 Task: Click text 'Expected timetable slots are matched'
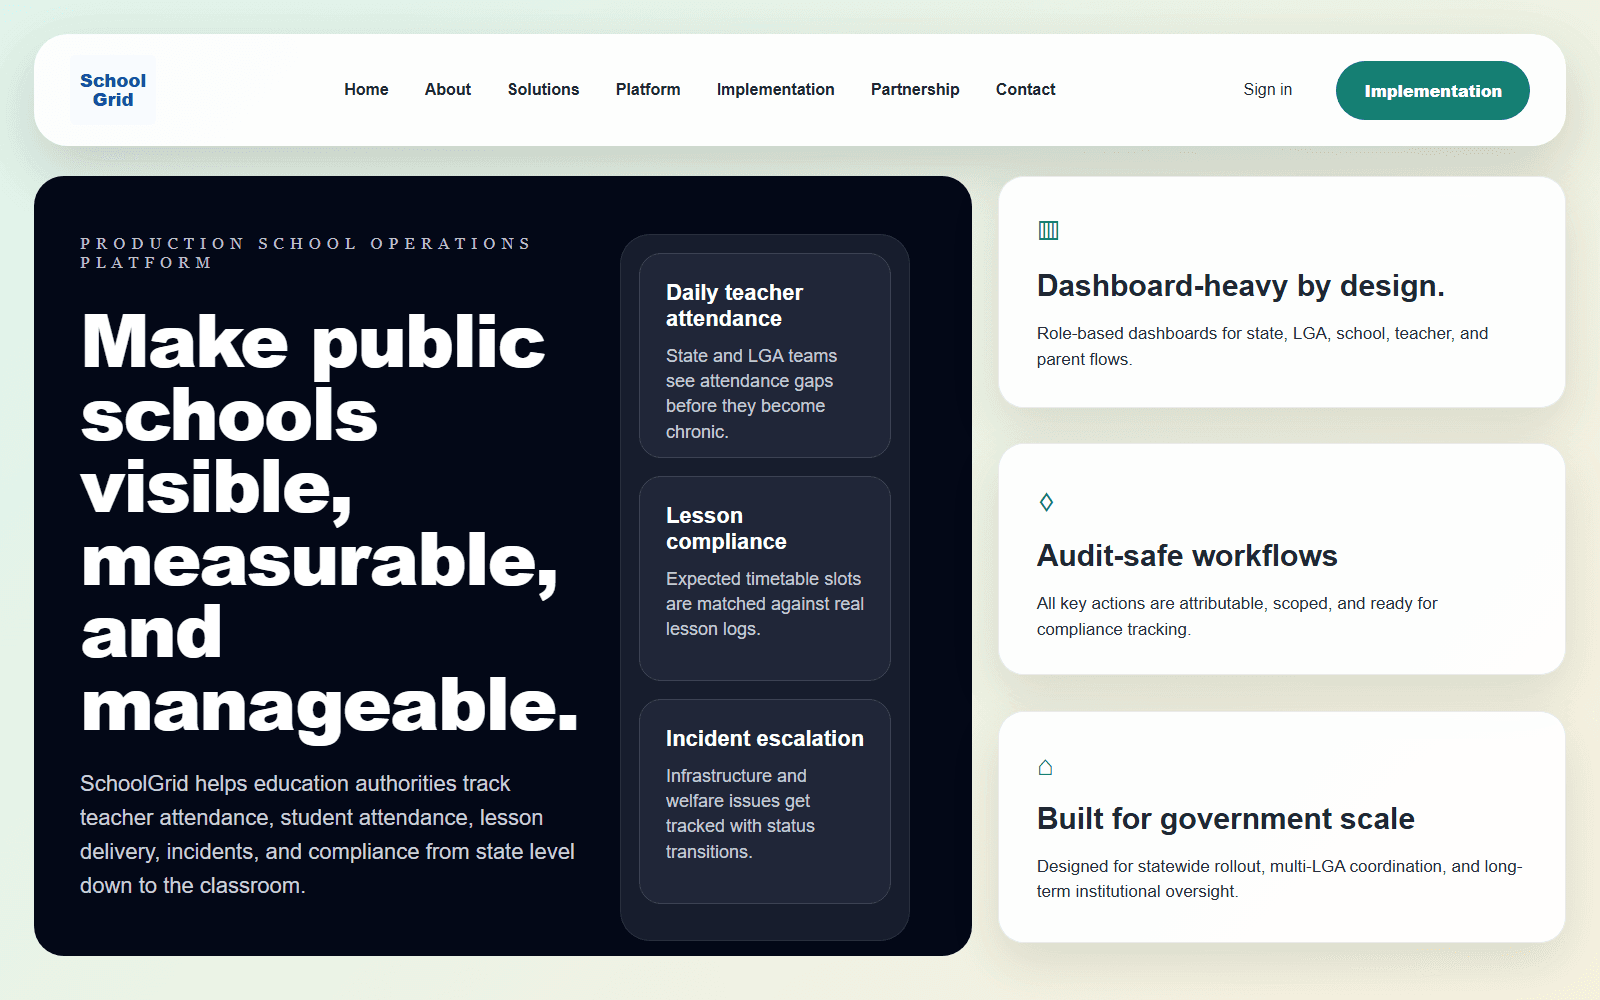point(765,603)
